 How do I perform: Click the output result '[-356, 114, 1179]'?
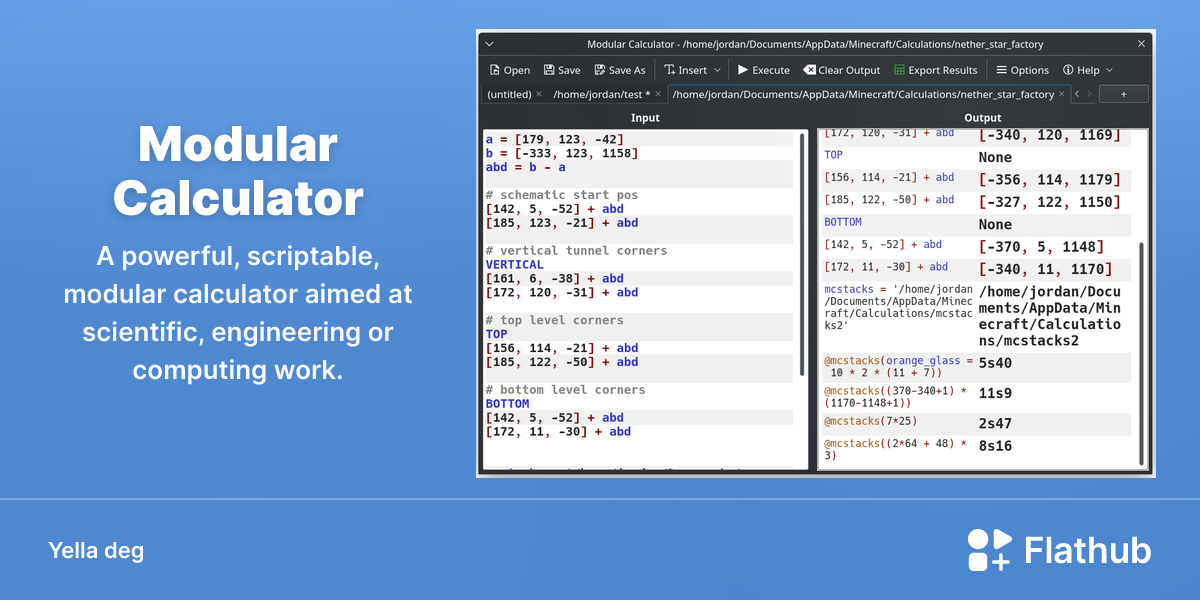(x=1048, y=180)
